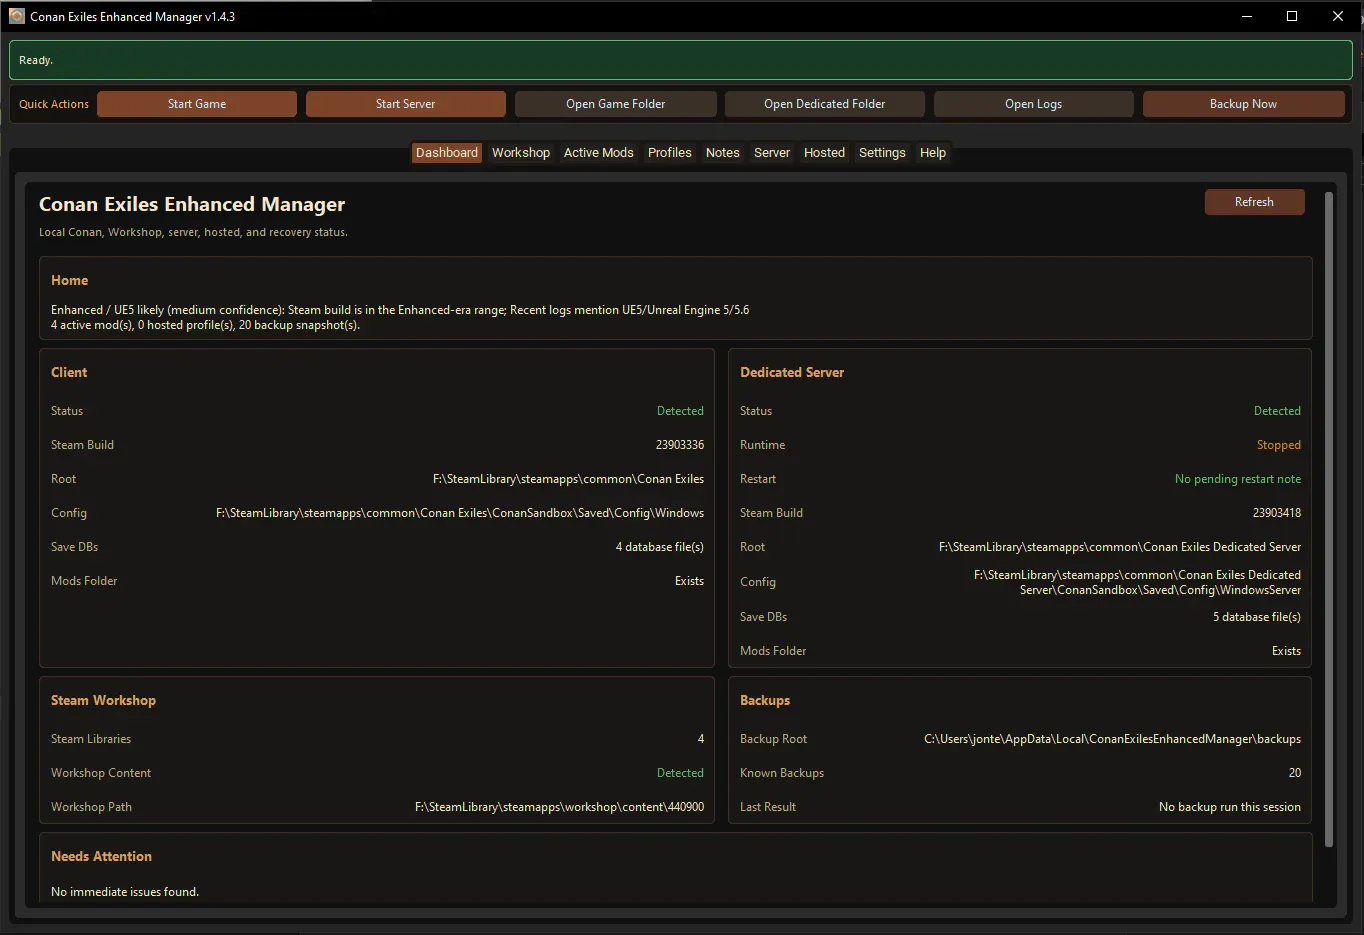Viewport: 1364px width, 935px height.
Task: Click the dashboard vertical scrollbar
Action: point(1329,520)
